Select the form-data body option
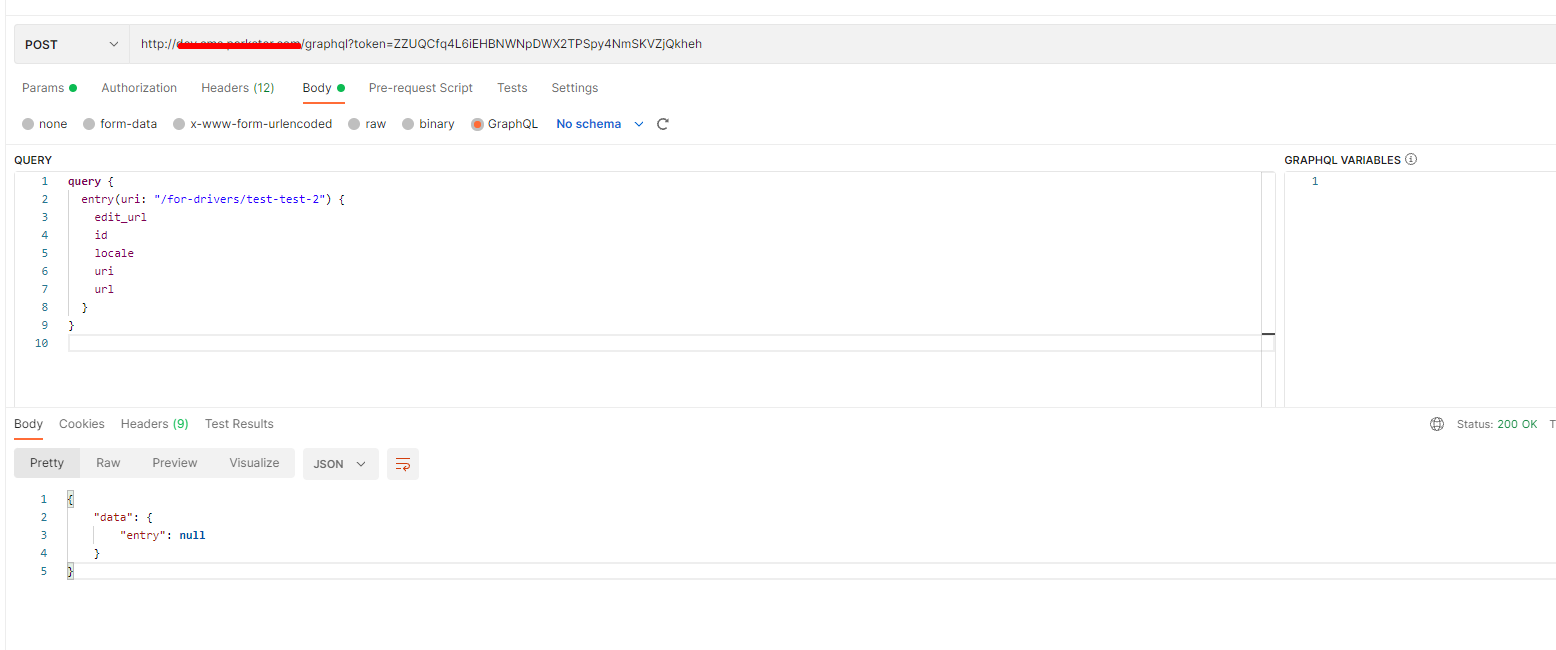The image size is (1556, 650). [120, 123]
